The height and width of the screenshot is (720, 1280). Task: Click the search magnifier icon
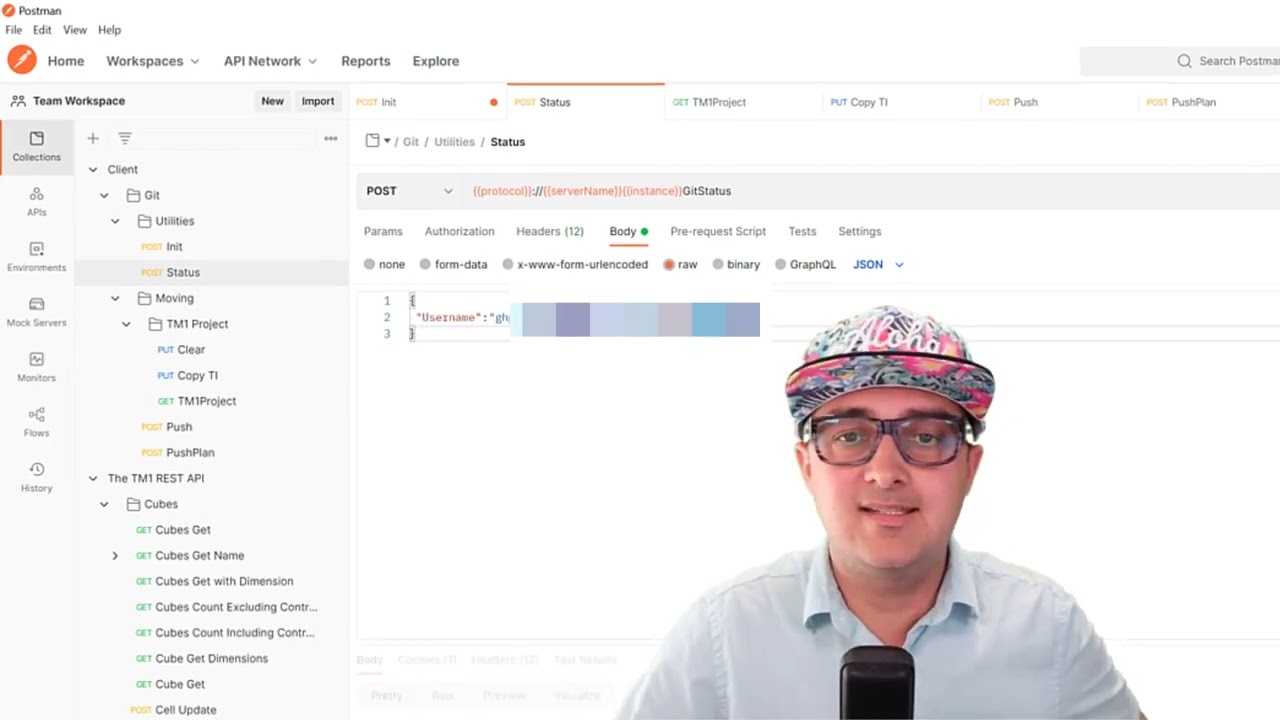click(1184, 61)
